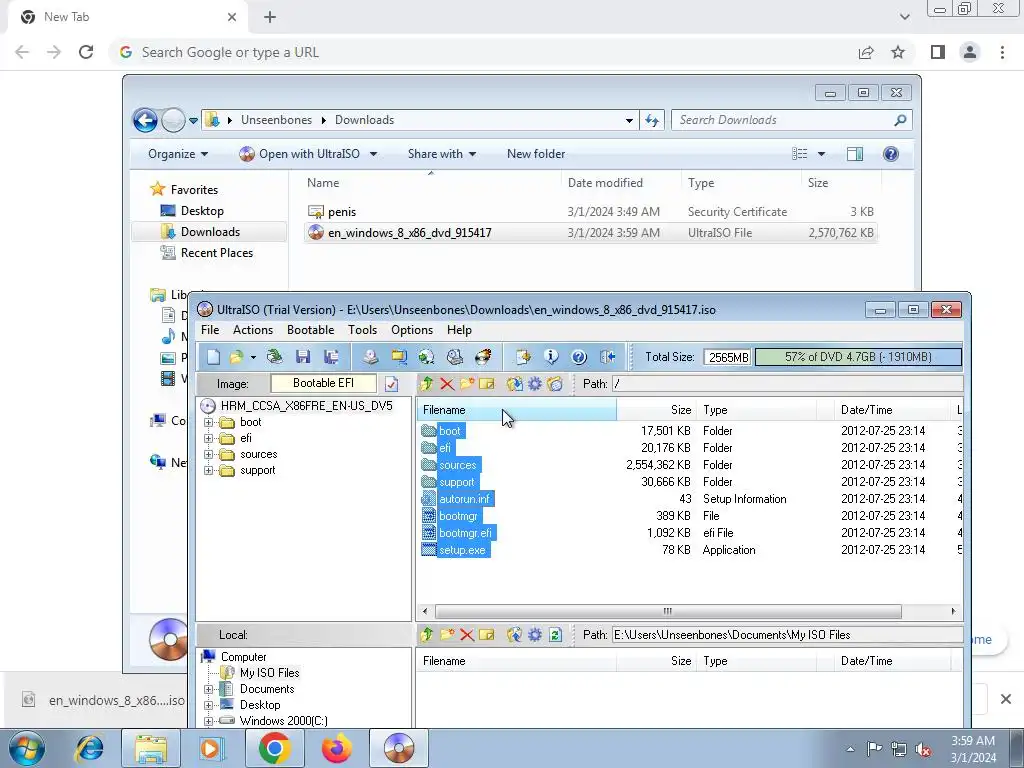Image resolution: width=1024 pixels, height=768 pixels.
Task: Click New folder button in Explorer
Action: pos(536,153)
